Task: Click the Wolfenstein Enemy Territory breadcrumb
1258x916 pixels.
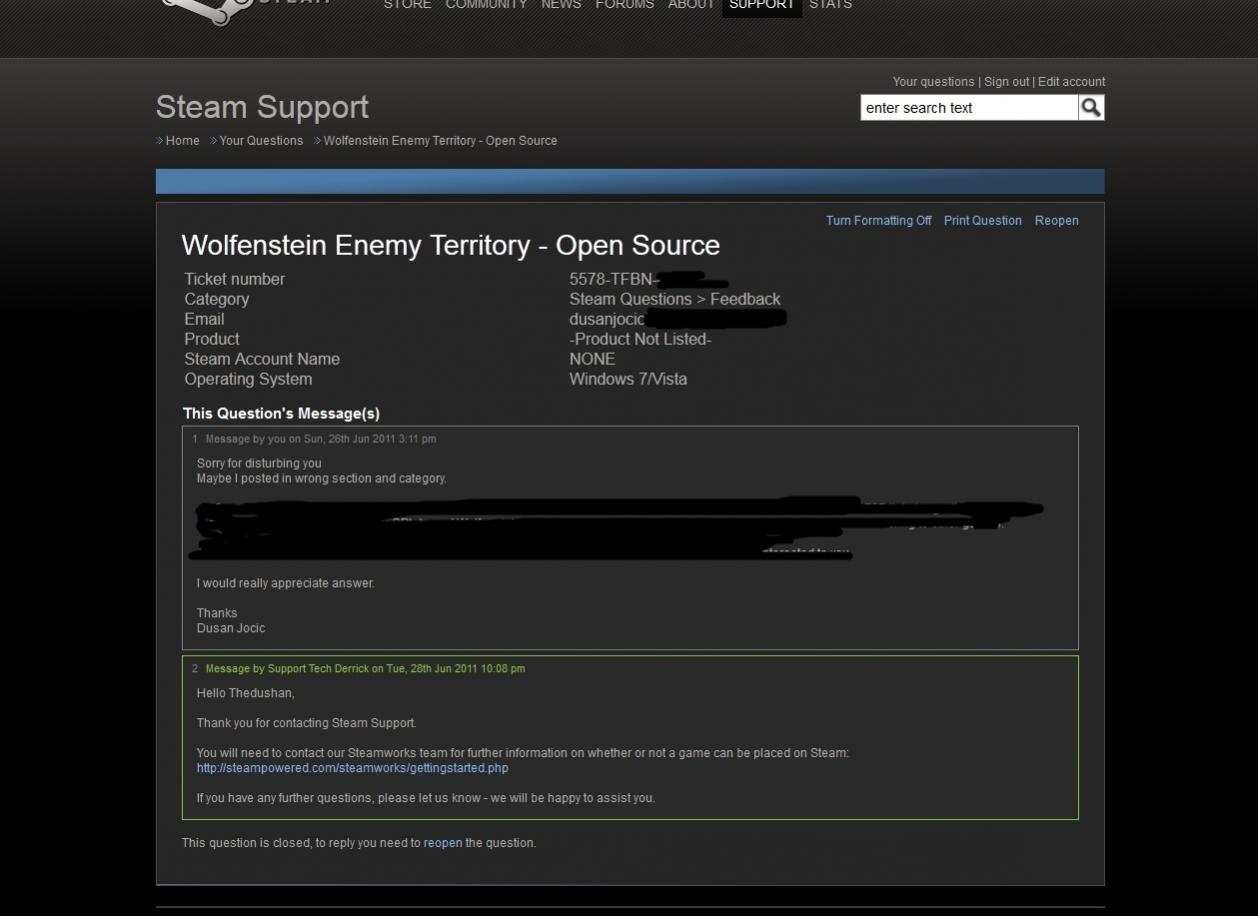Action: (x=440, y=141)
